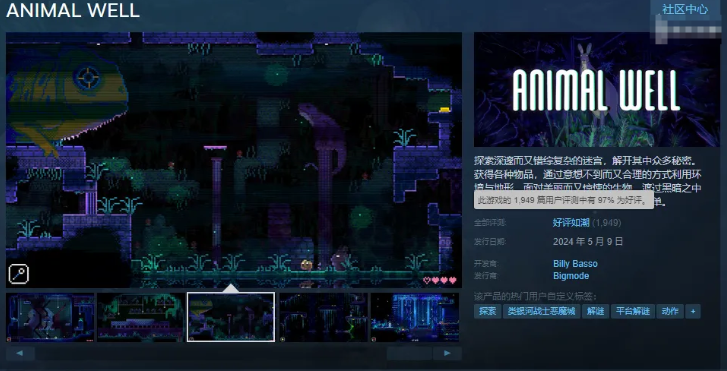
Task: Click the 动作 tag
Action: click(670, 311)
